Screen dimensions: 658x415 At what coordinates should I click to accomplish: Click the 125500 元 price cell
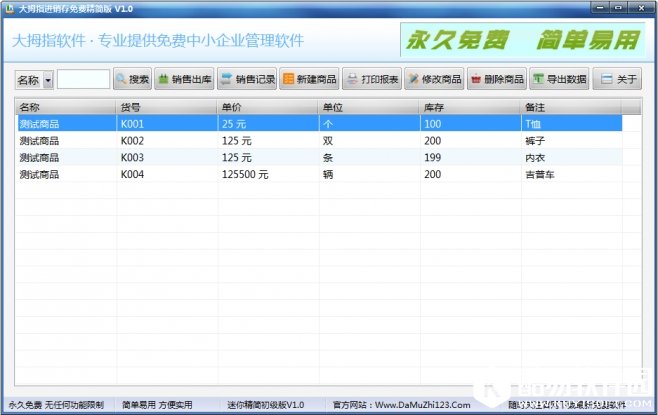[x=245, y=174]
